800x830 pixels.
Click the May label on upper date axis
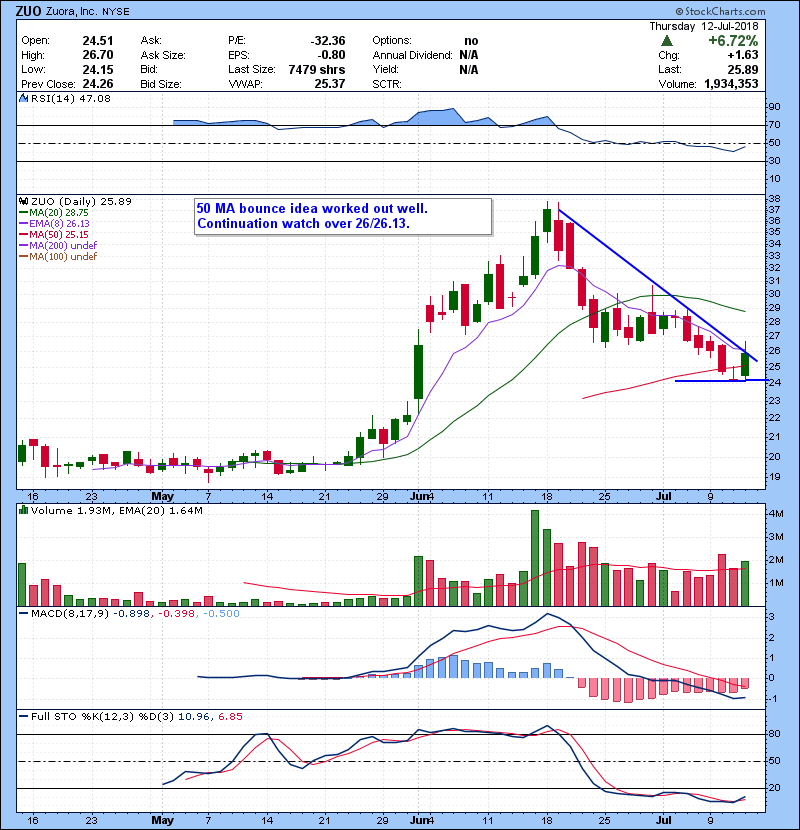[x=163, y=497]
